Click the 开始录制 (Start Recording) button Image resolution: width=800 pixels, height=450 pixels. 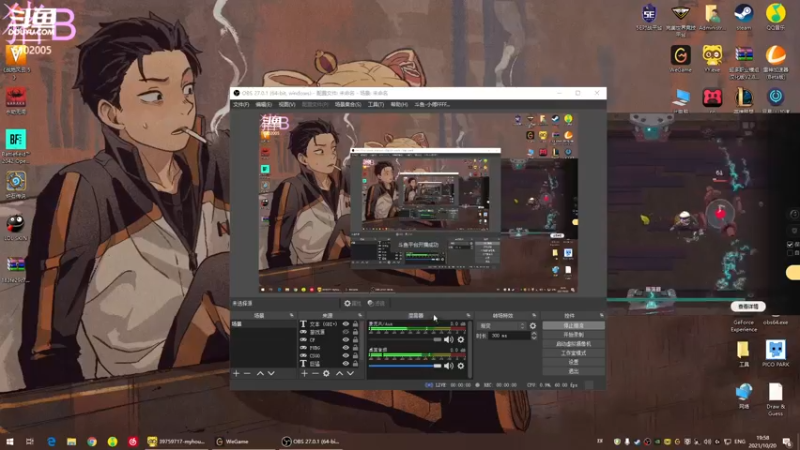pos(573,335)
